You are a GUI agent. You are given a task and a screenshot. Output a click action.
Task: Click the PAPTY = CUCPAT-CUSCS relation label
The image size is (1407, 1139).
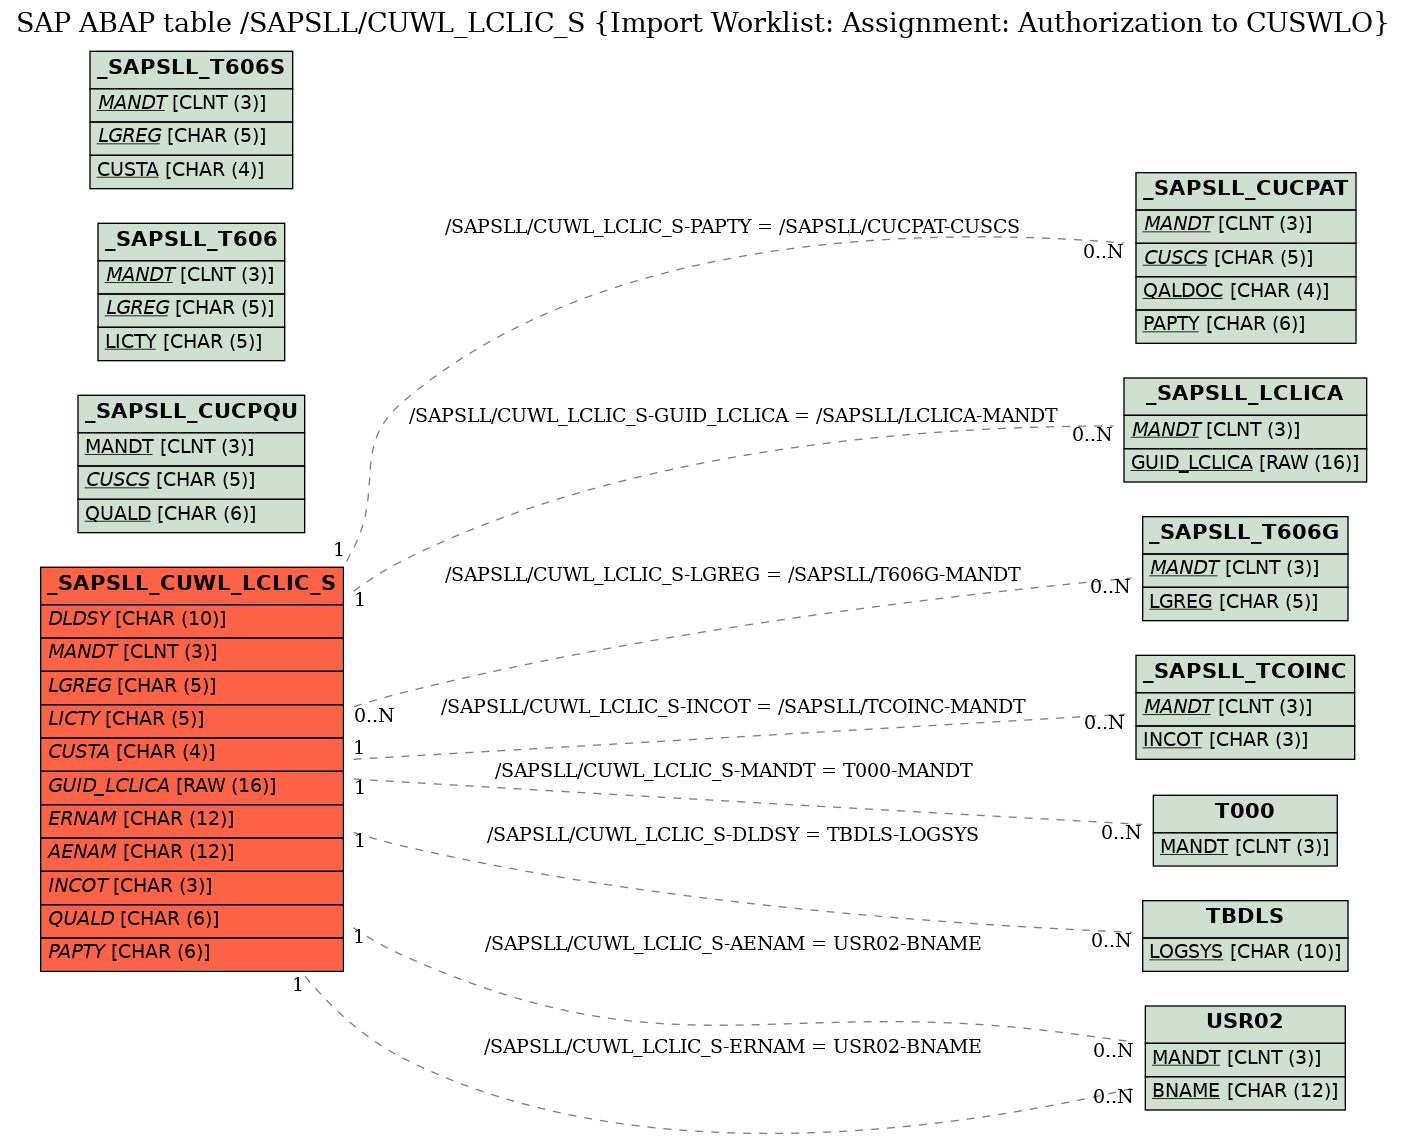point(732,227)
